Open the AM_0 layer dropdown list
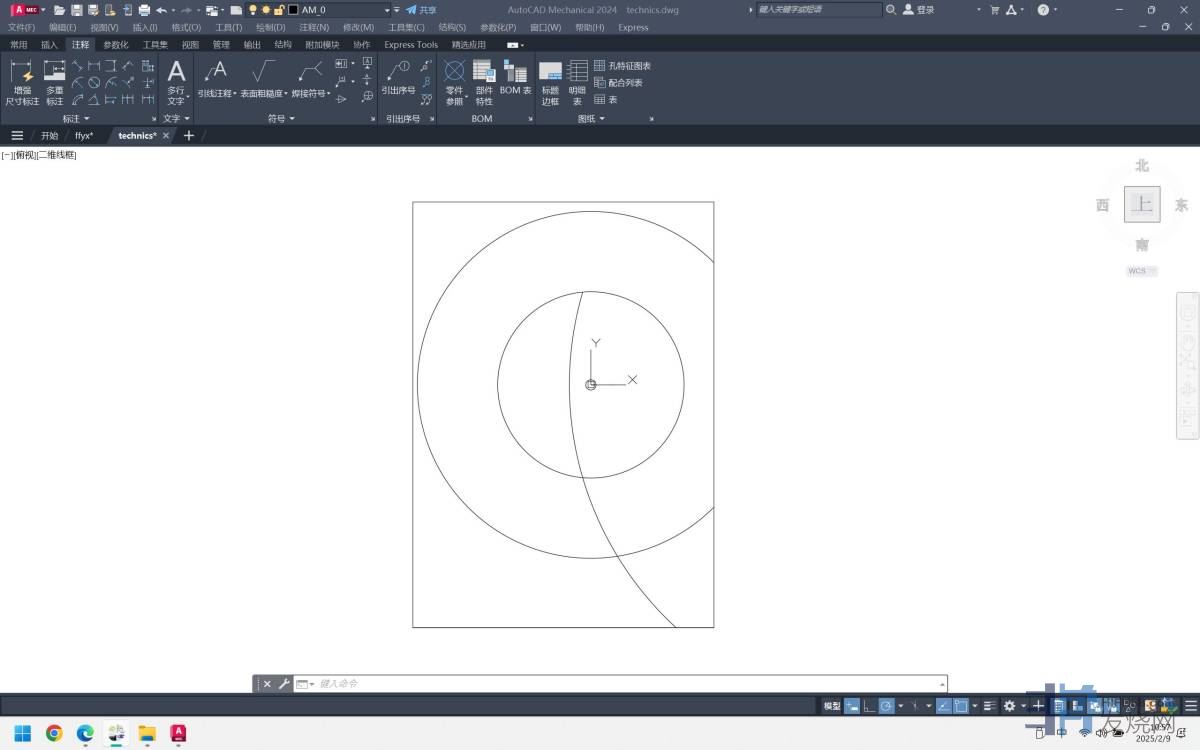This screenshot has width=1200, height=750. [x=385, y=10]
